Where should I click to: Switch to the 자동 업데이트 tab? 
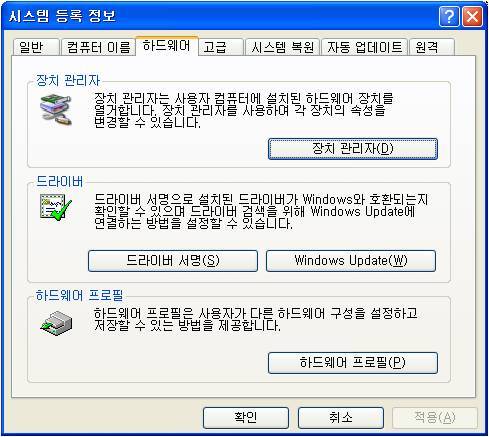point(364,47)
